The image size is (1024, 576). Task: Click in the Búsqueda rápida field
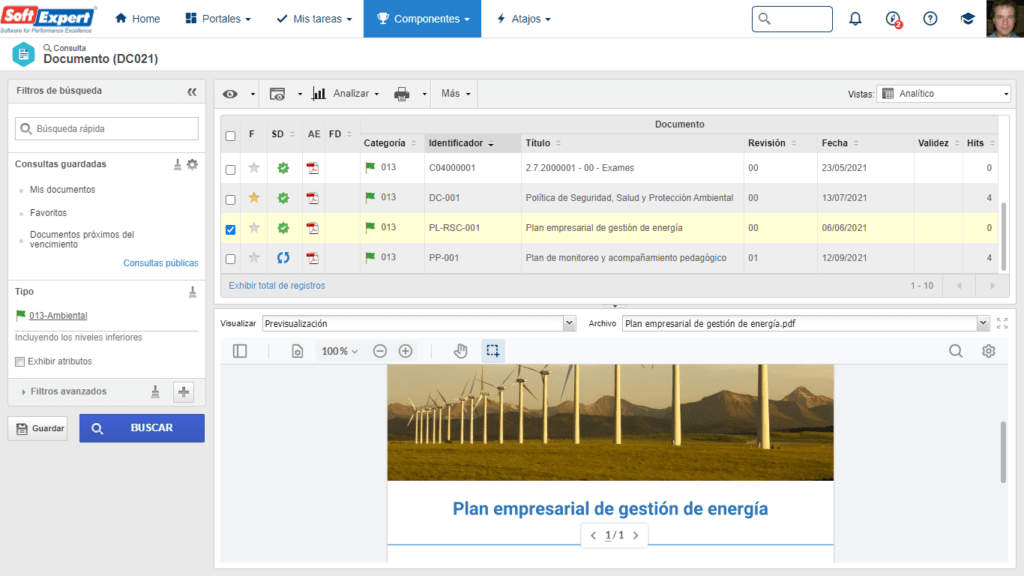[107, 129]
